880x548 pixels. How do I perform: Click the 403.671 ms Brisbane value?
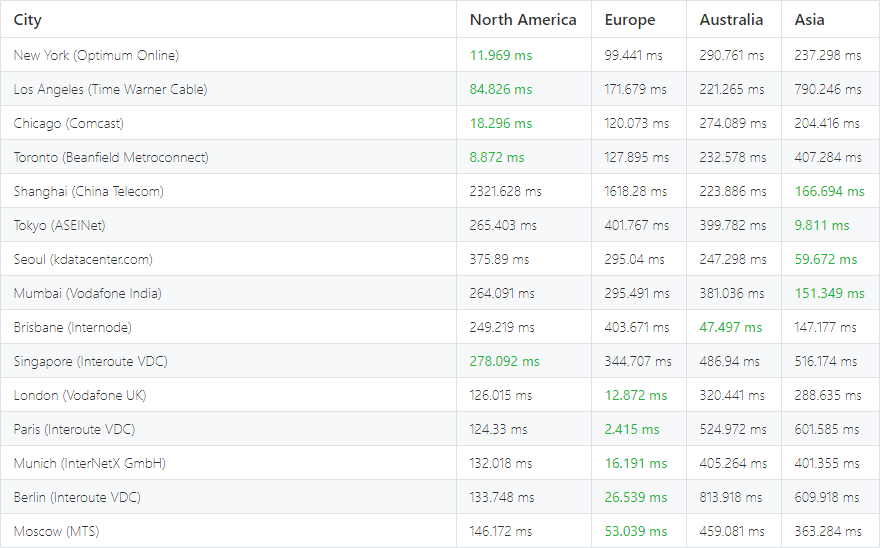point(636,327)
